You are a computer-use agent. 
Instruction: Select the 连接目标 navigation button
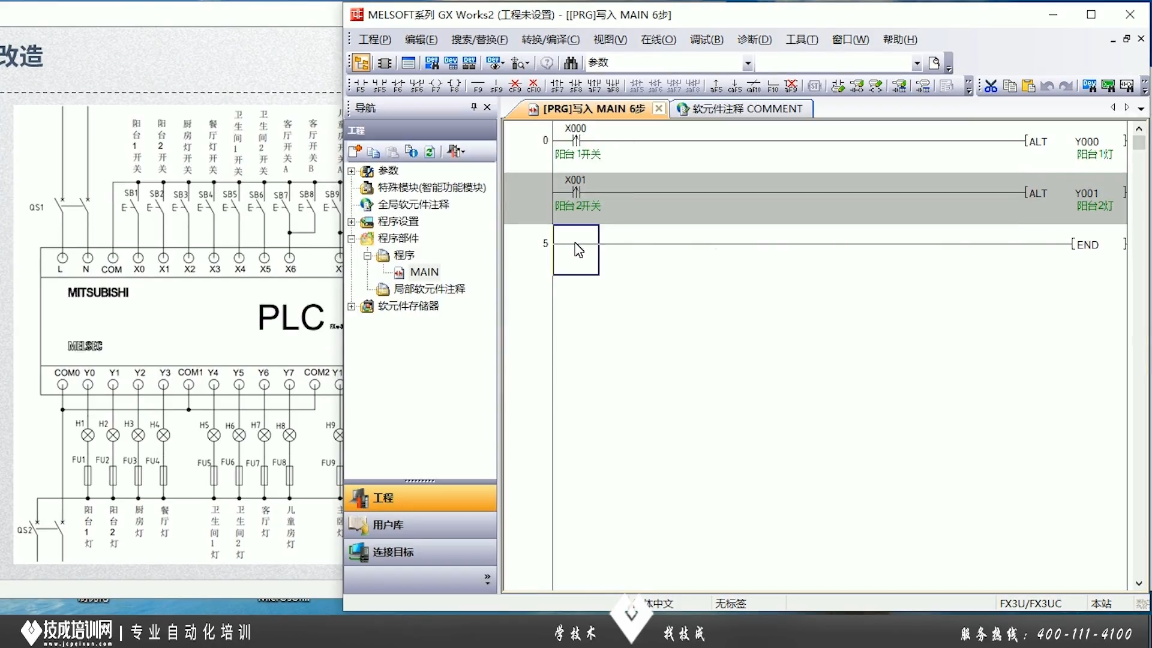point(393,552)
